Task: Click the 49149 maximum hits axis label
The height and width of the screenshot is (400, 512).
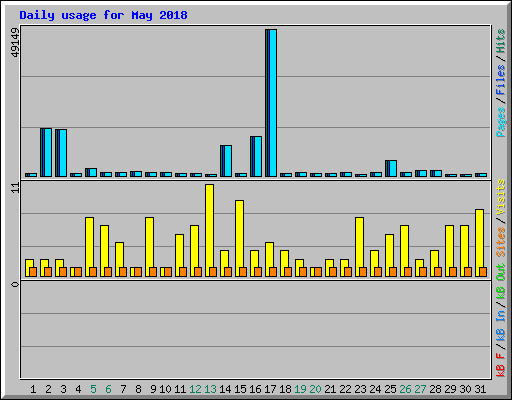Action: point(15,42)
